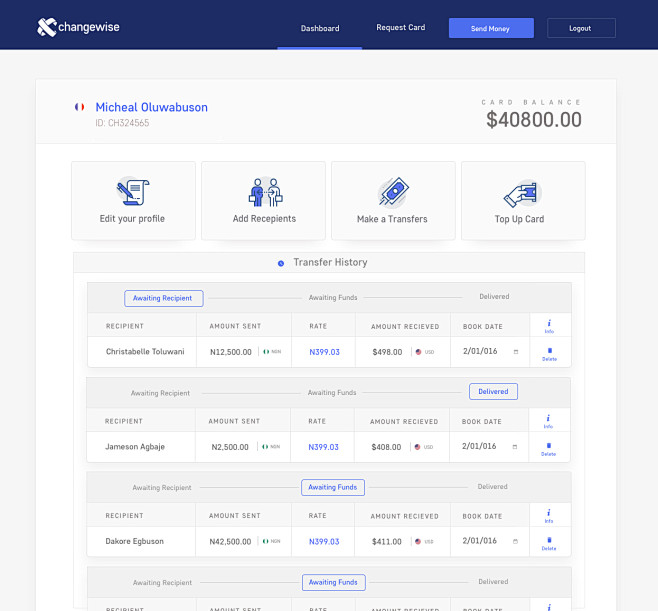
Task: Open NGN currency selector for N42,500.00
Action: click(x=272, y=541)
